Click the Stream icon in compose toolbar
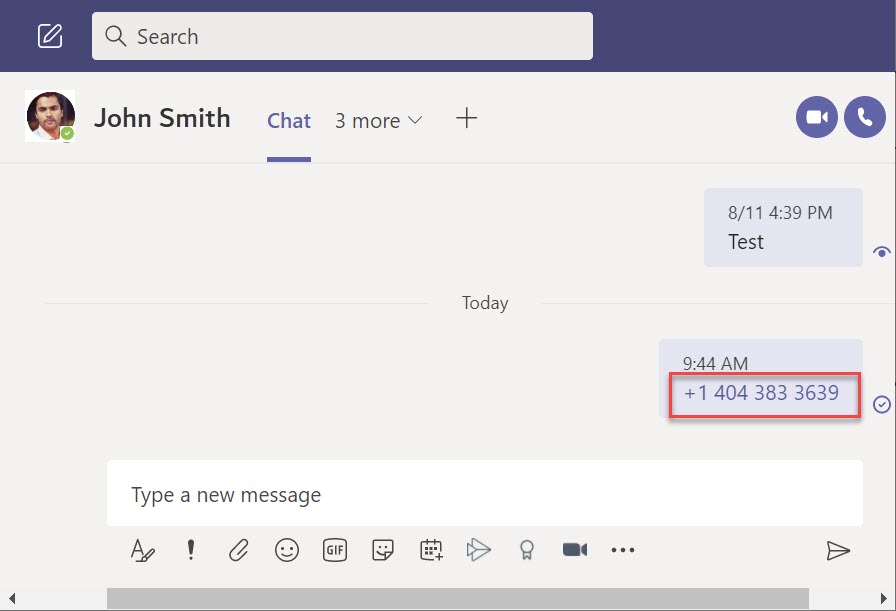This screenshot has width=896, height=611. pos(479,550)
